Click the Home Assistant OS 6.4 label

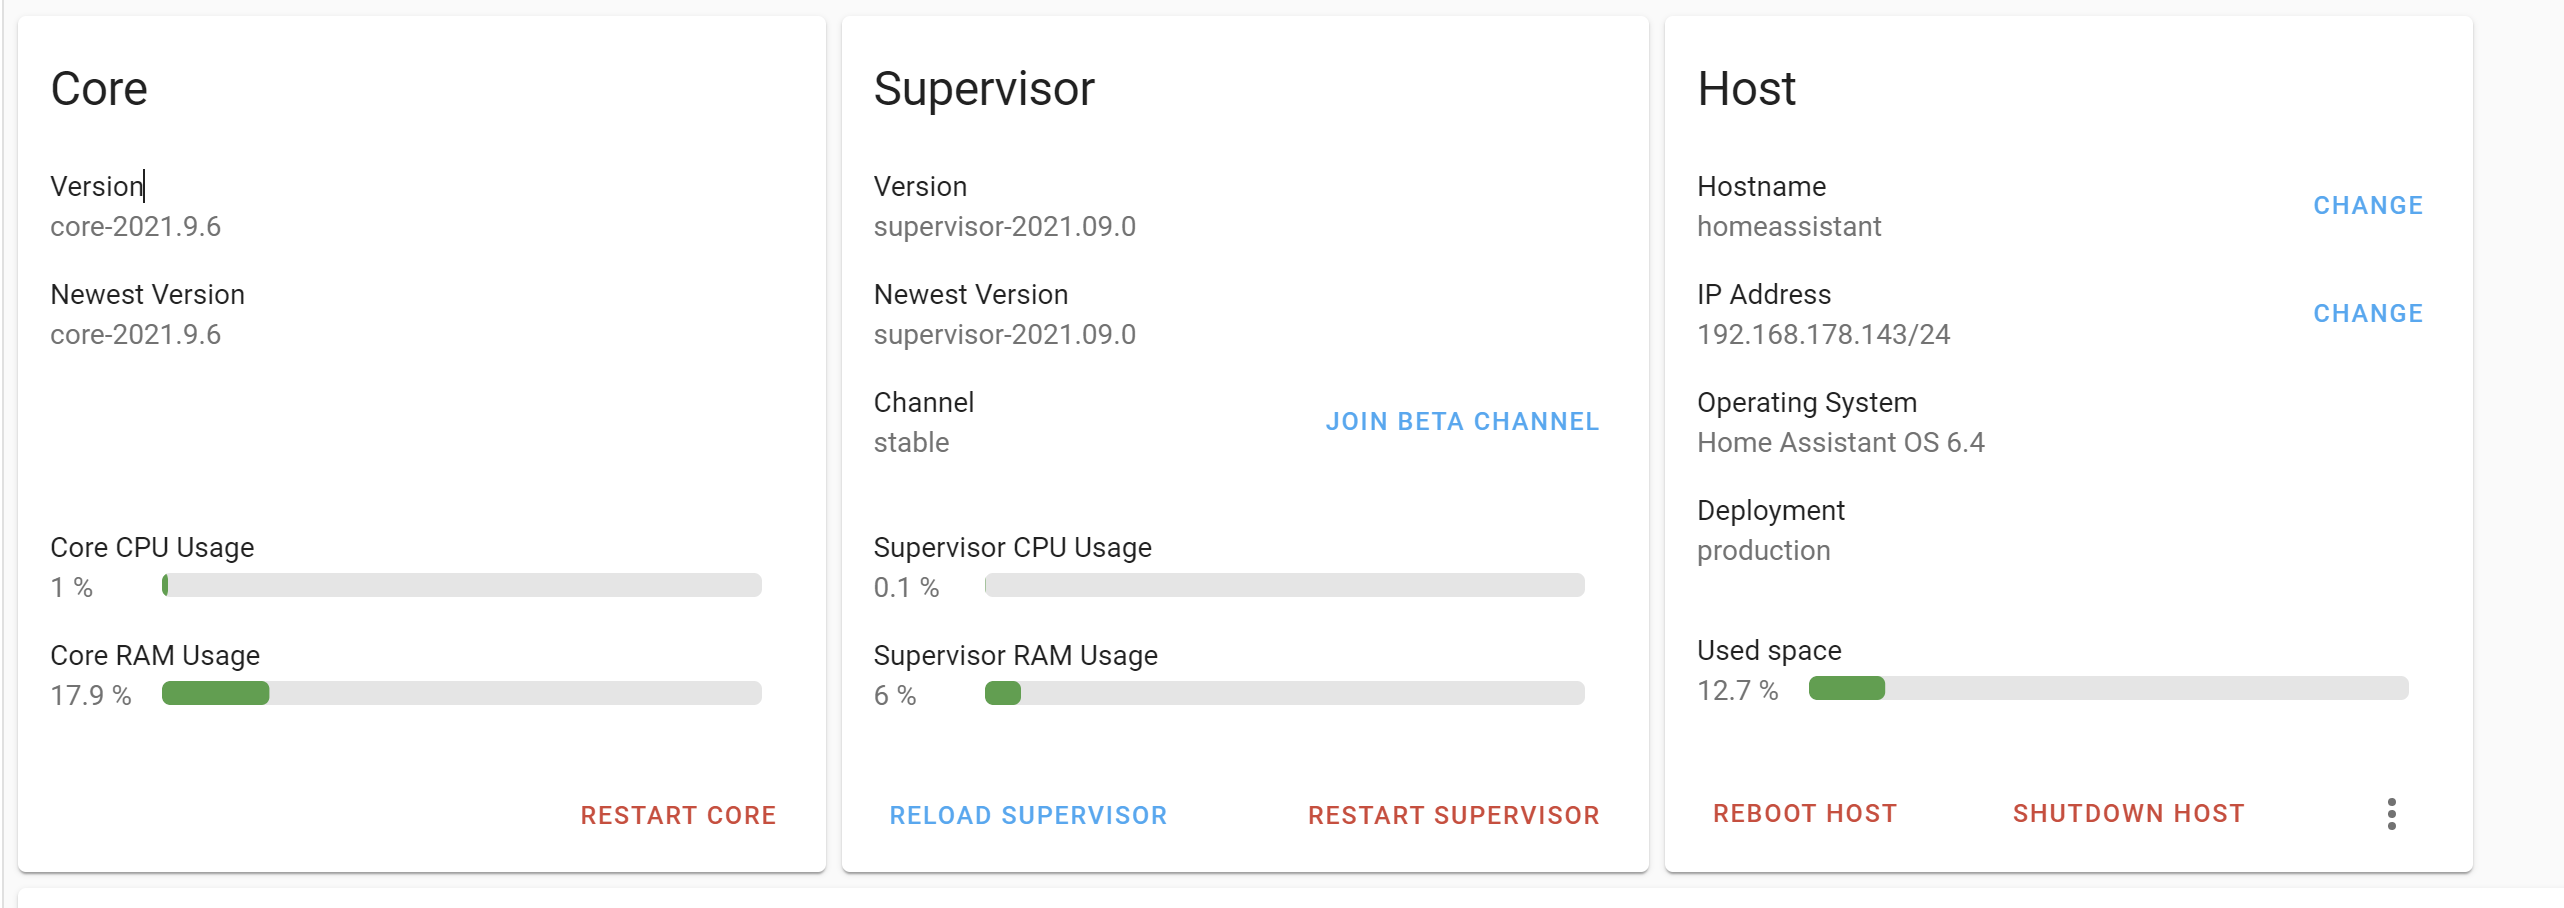(x=1841, y=442)
